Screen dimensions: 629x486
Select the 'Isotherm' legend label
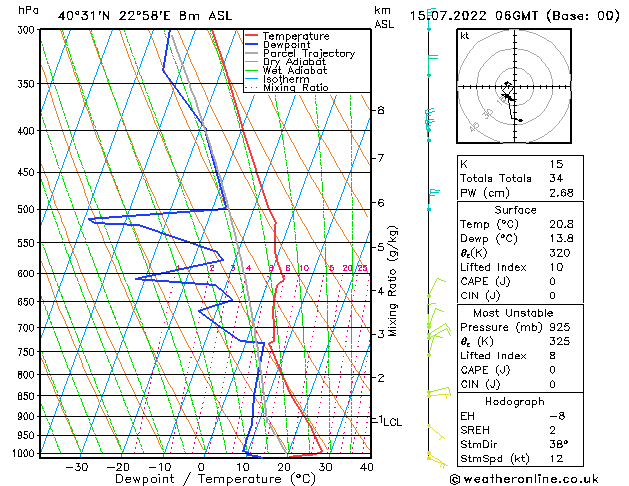tap(286, 79)
